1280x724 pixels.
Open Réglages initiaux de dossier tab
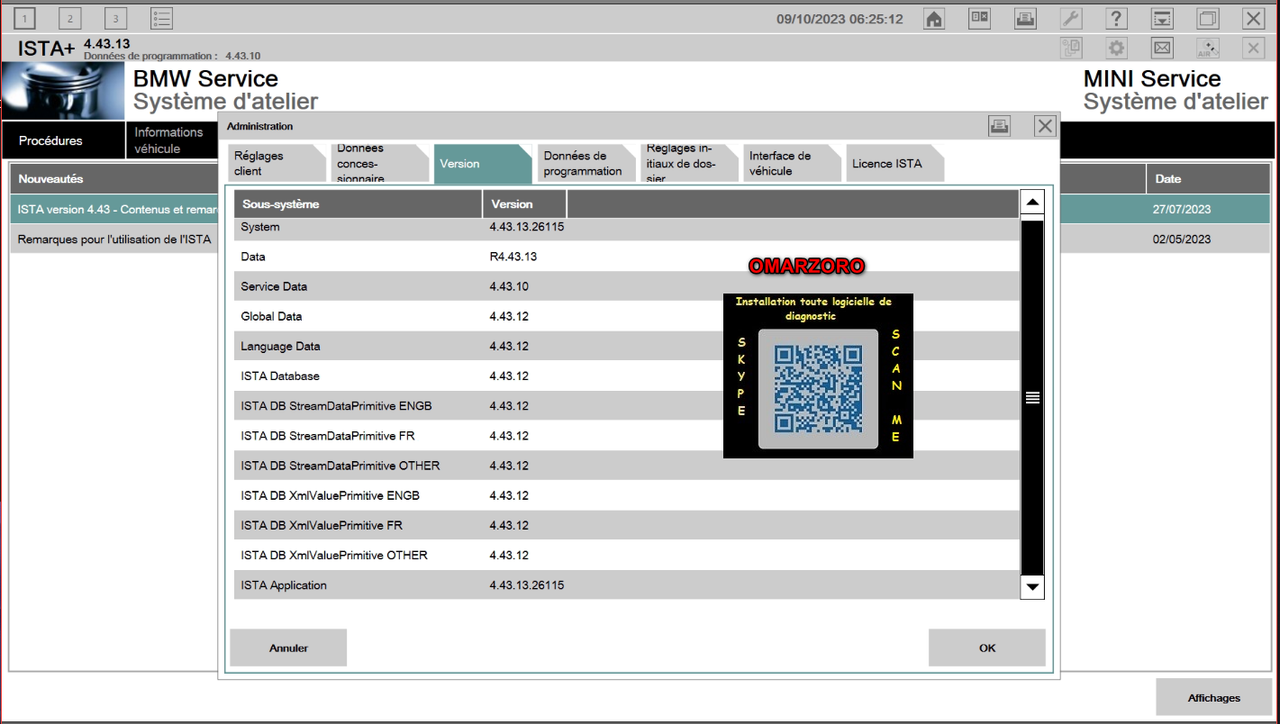[688, 163]
